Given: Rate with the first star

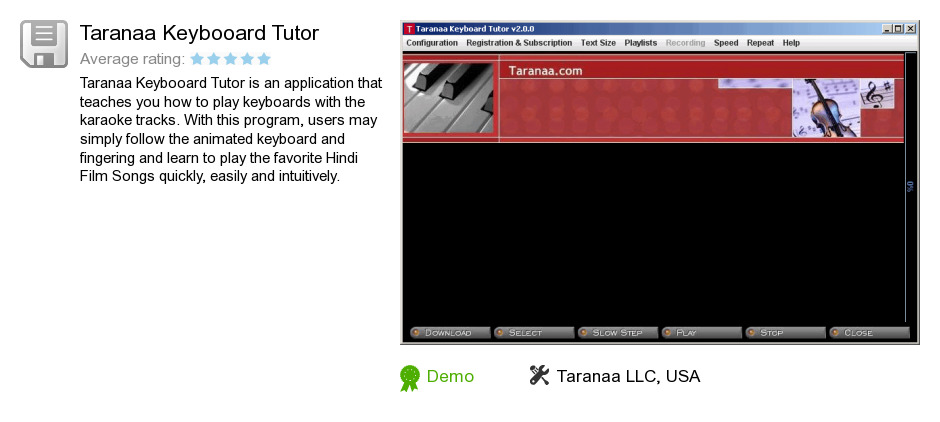Looking at the screenshot, I should pyautogui.click(x=197, y=59).
